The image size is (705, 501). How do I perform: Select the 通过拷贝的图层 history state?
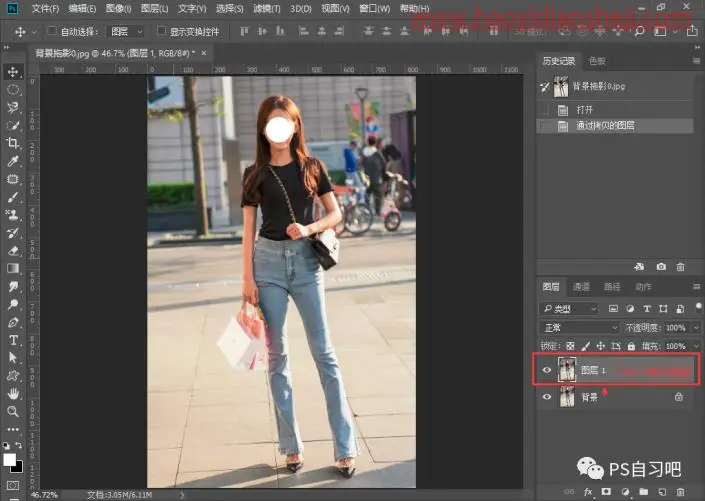pyautogui.click(x=615, y=125)
